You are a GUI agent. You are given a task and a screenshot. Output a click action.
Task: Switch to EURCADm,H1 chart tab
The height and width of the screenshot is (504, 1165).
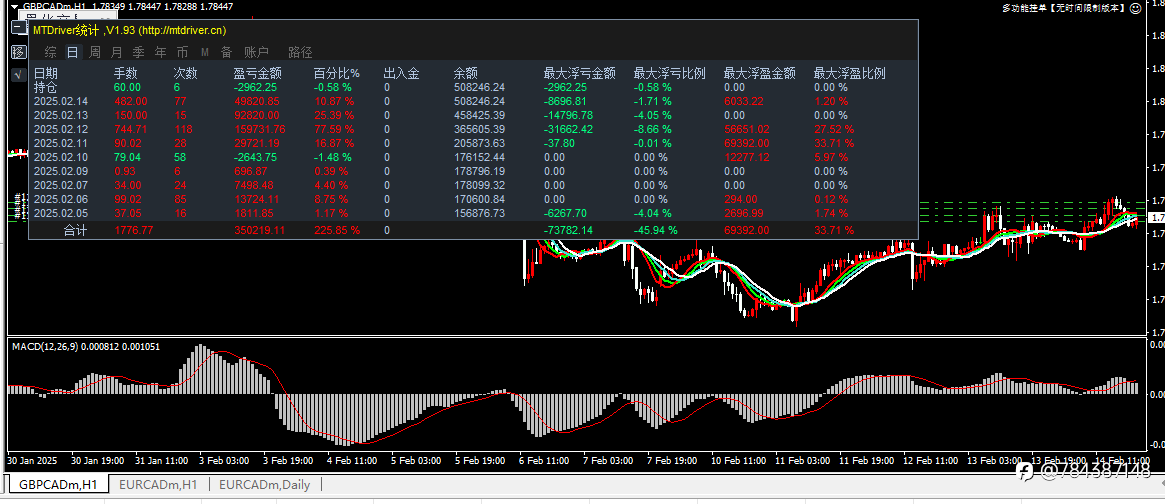158,485
